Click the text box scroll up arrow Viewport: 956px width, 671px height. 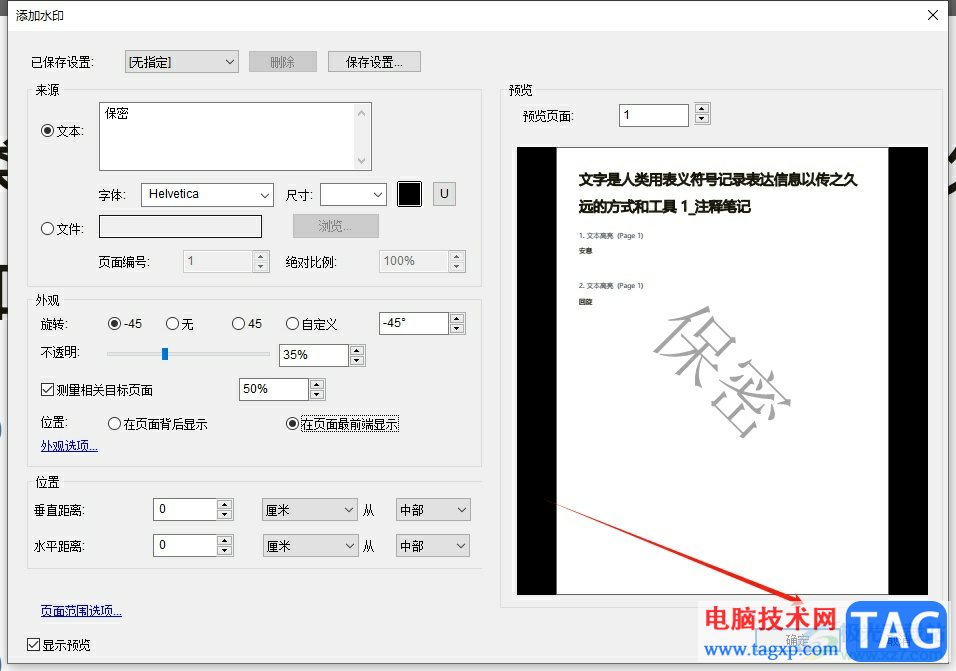click(x=362, y=113)
